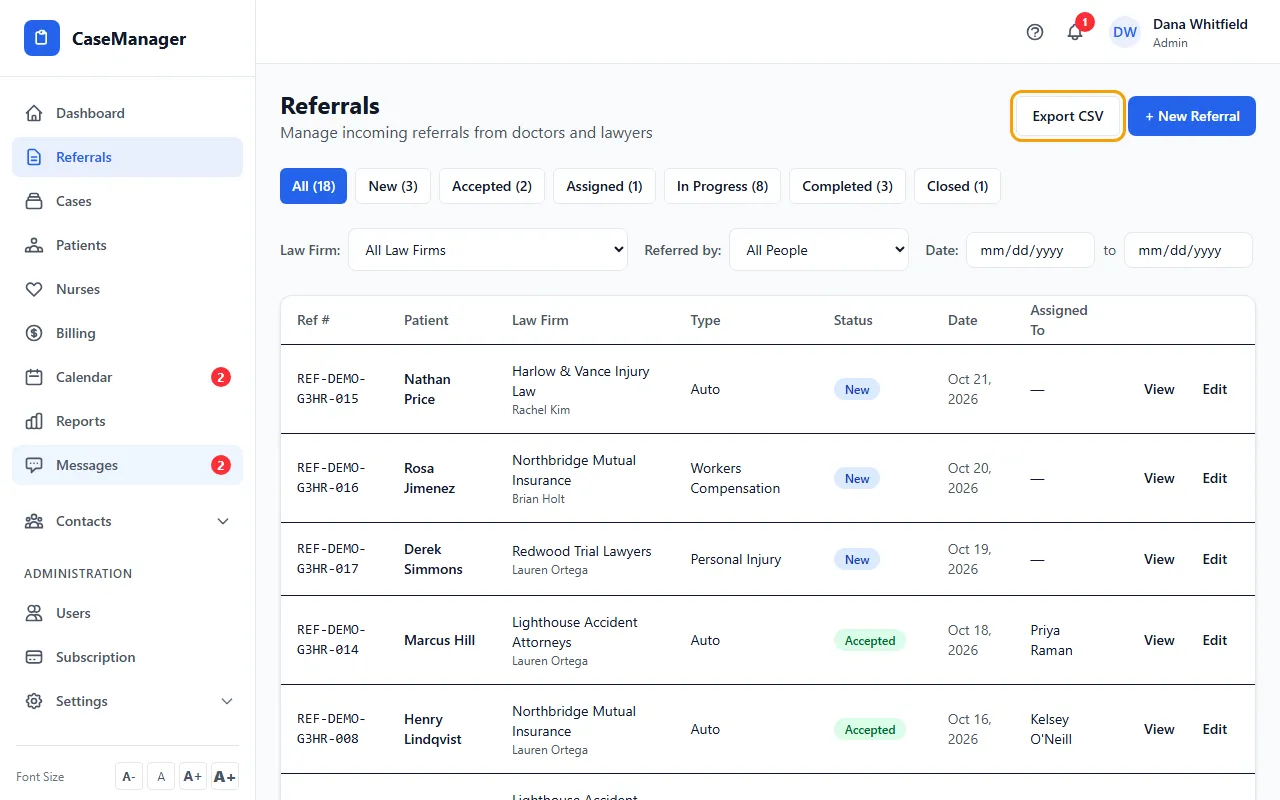The image size is (1280, 800).
Task: Open the help question mark icon
Action: [x=1035, y=32]
